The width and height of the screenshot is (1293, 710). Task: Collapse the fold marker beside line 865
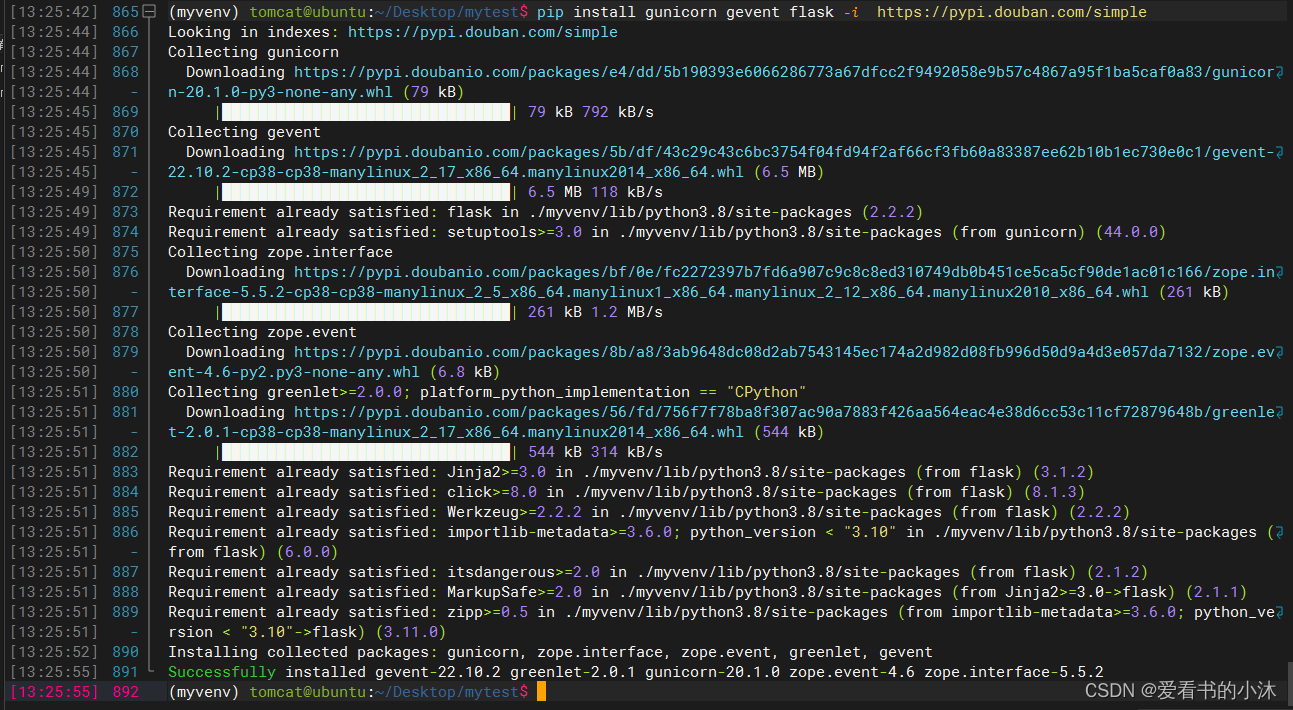(150, 12)
